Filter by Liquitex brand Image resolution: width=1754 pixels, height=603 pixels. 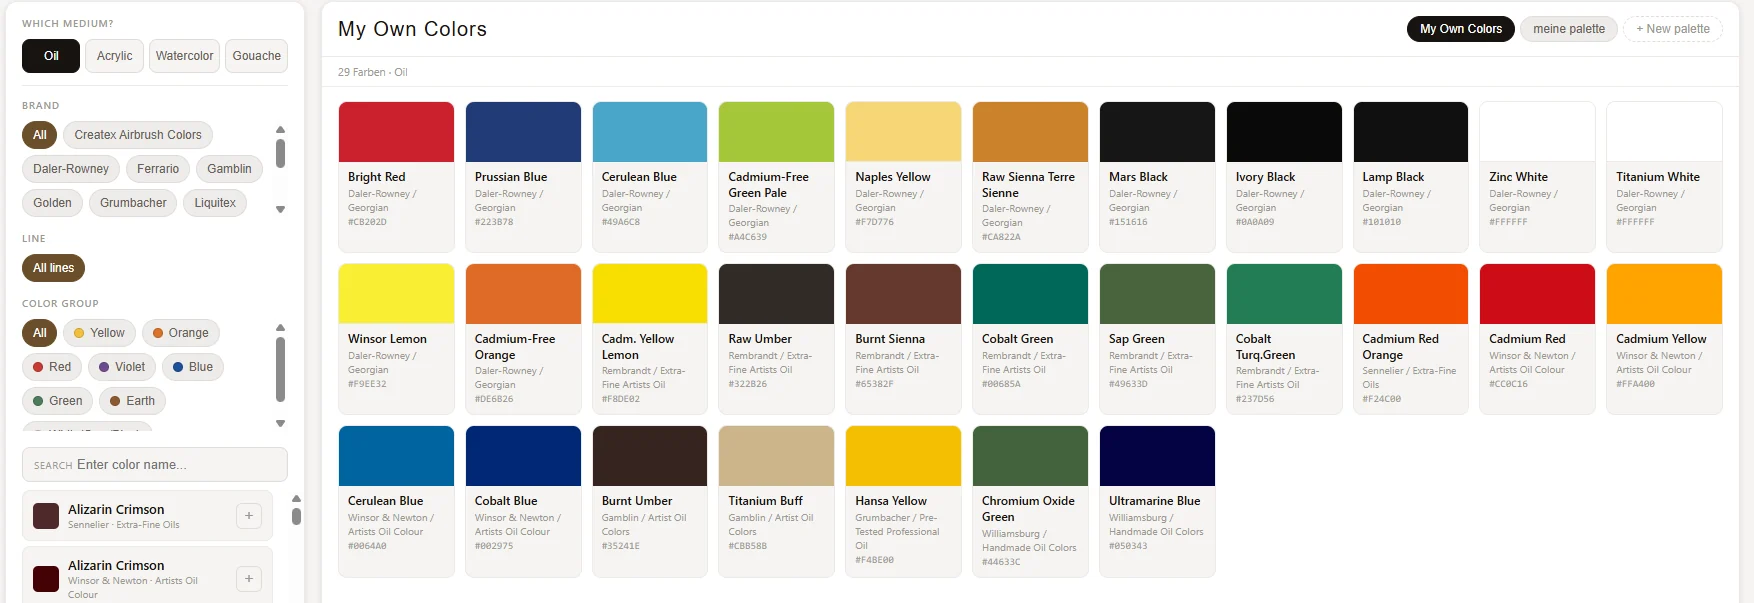coord(215,203)
